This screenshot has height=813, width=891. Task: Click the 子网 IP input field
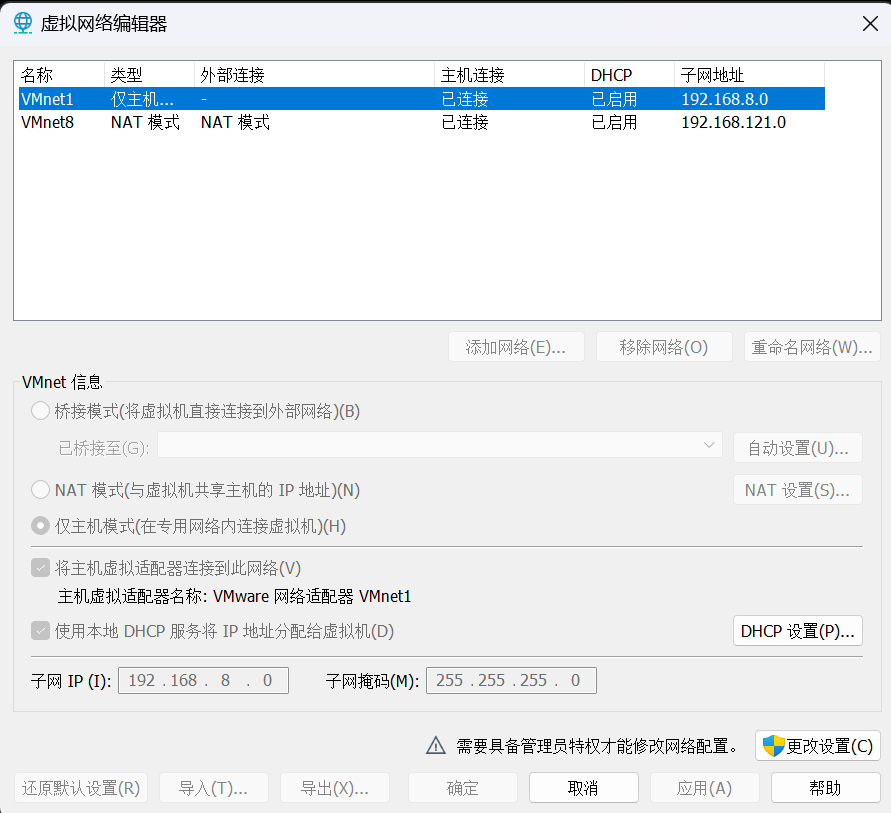click(x=203, y=680)
